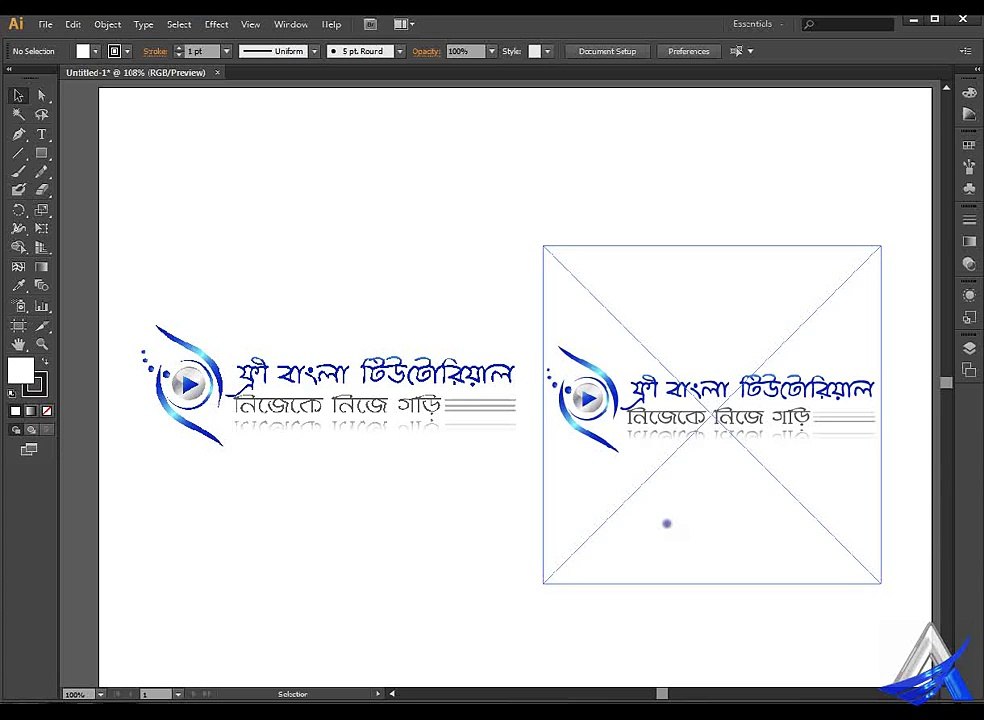Select the Gradient tool
The width and height of the screenshot is (984, 720).
(x=42, y=267)
